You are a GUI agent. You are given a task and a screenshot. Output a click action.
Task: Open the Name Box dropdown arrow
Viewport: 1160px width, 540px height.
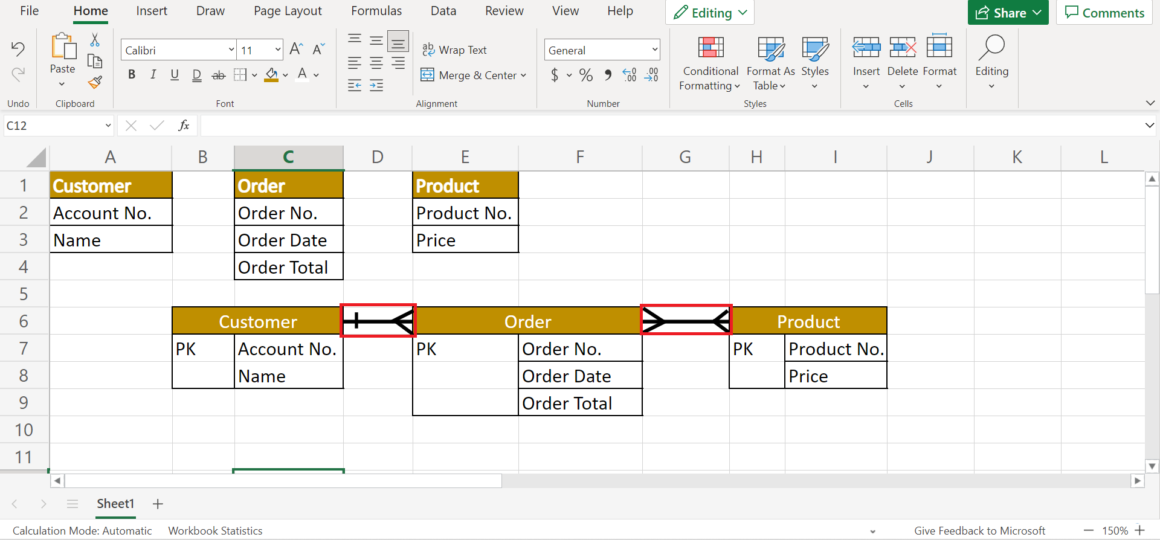(x=108, y=126)
